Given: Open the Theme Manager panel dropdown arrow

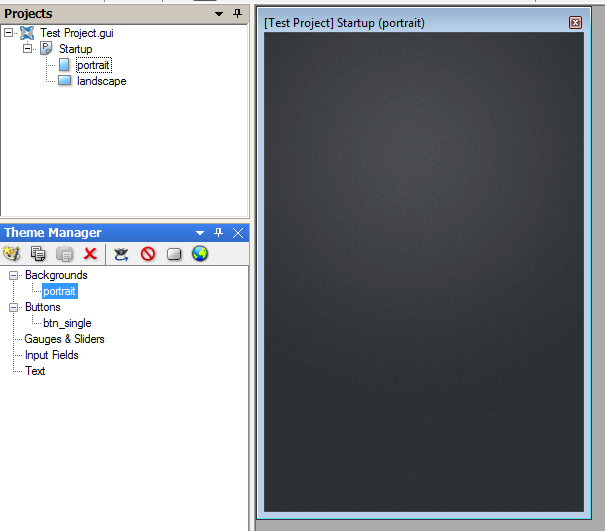Looking at the screenshot, I should click(200, 233).
